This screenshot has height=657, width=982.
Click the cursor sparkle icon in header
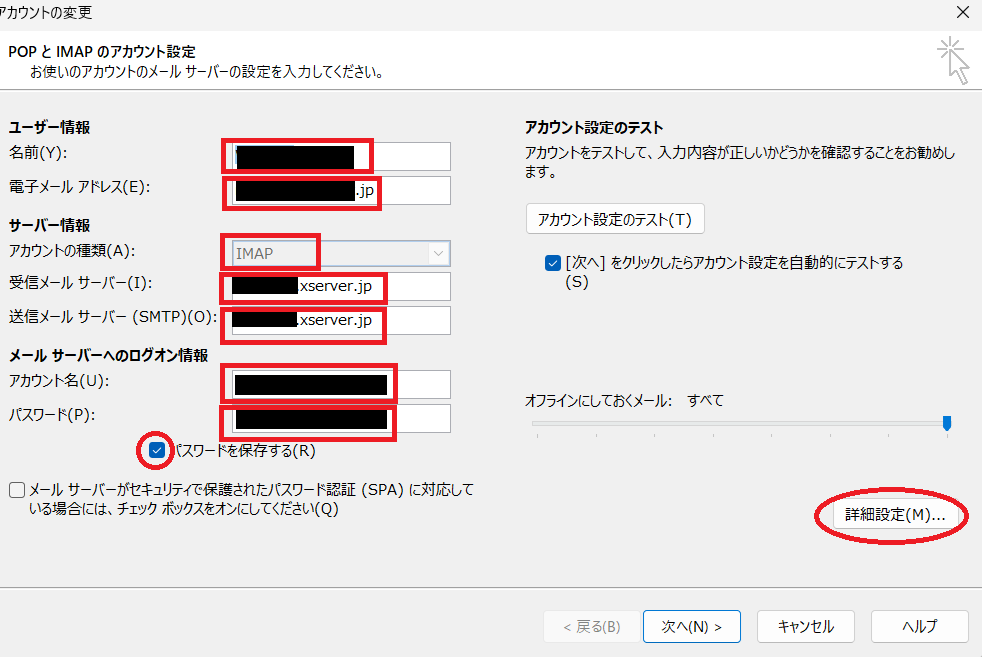(953, 60)
